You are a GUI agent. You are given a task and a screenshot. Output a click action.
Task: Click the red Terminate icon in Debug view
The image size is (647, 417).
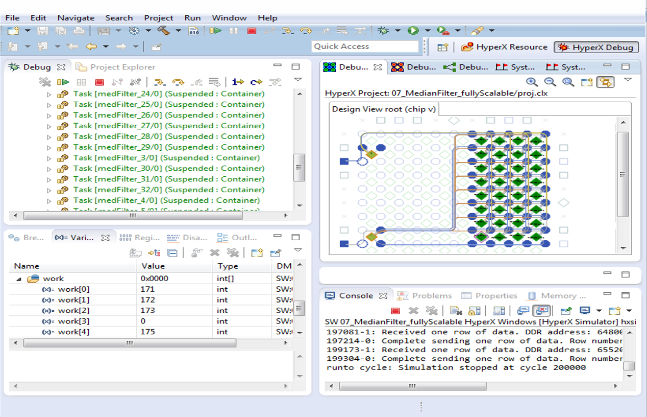coord(99,82)
